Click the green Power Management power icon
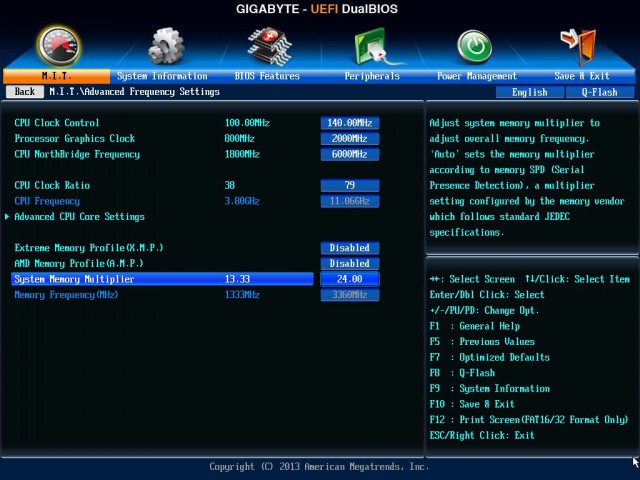The width and height of the screenshot is (640, 480). click(x=474, y=47)
